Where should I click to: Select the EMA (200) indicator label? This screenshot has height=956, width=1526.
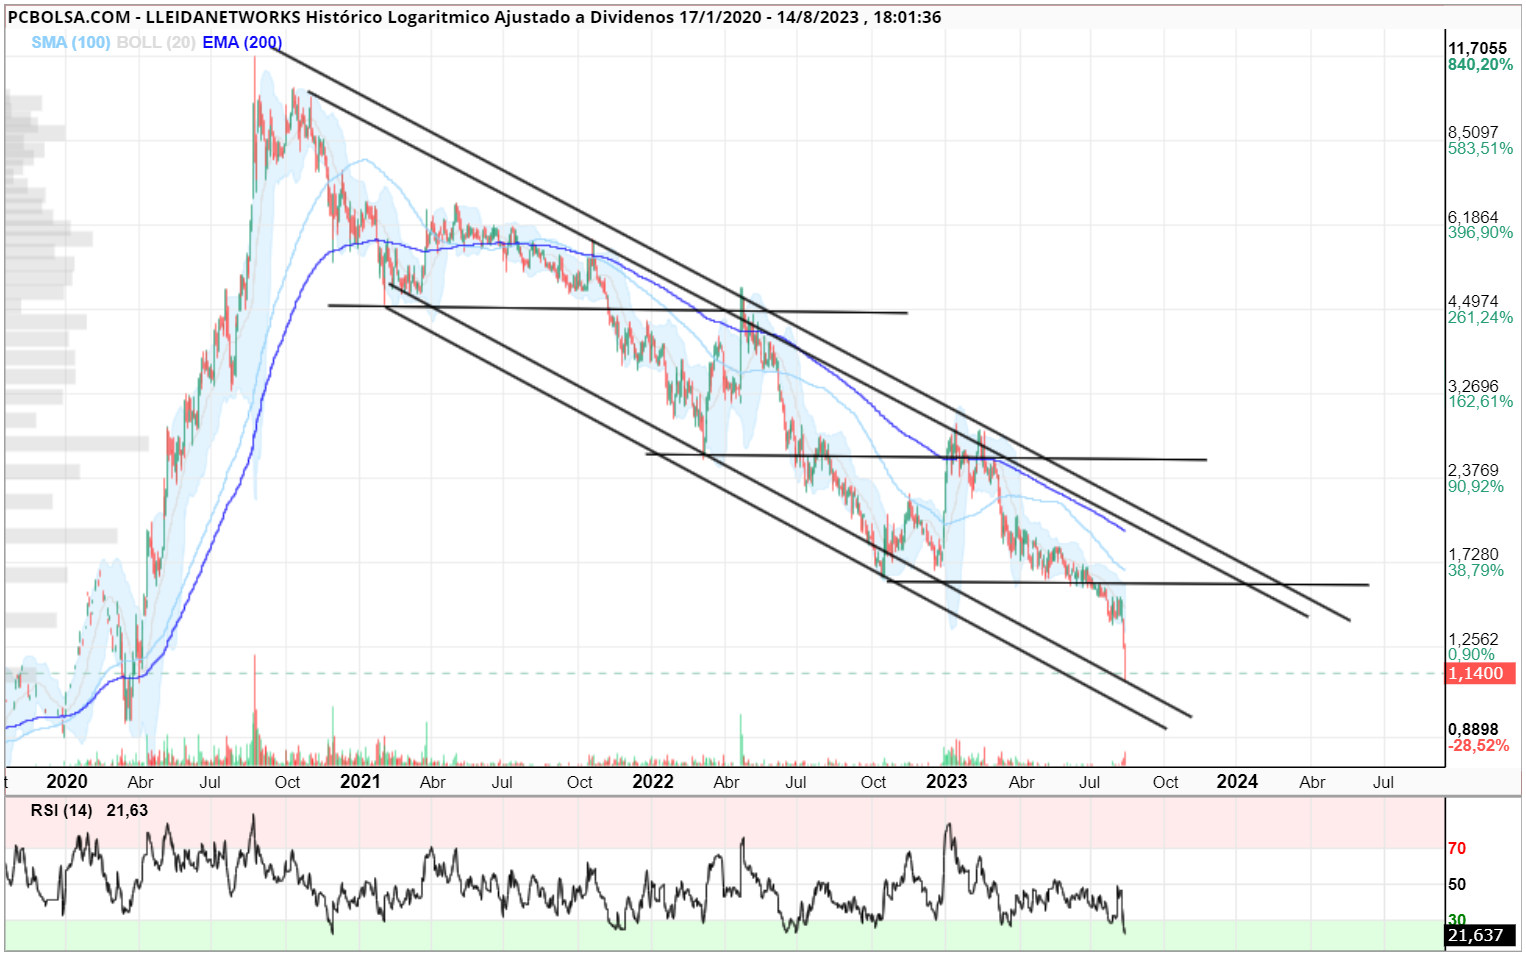coord(242,42)
